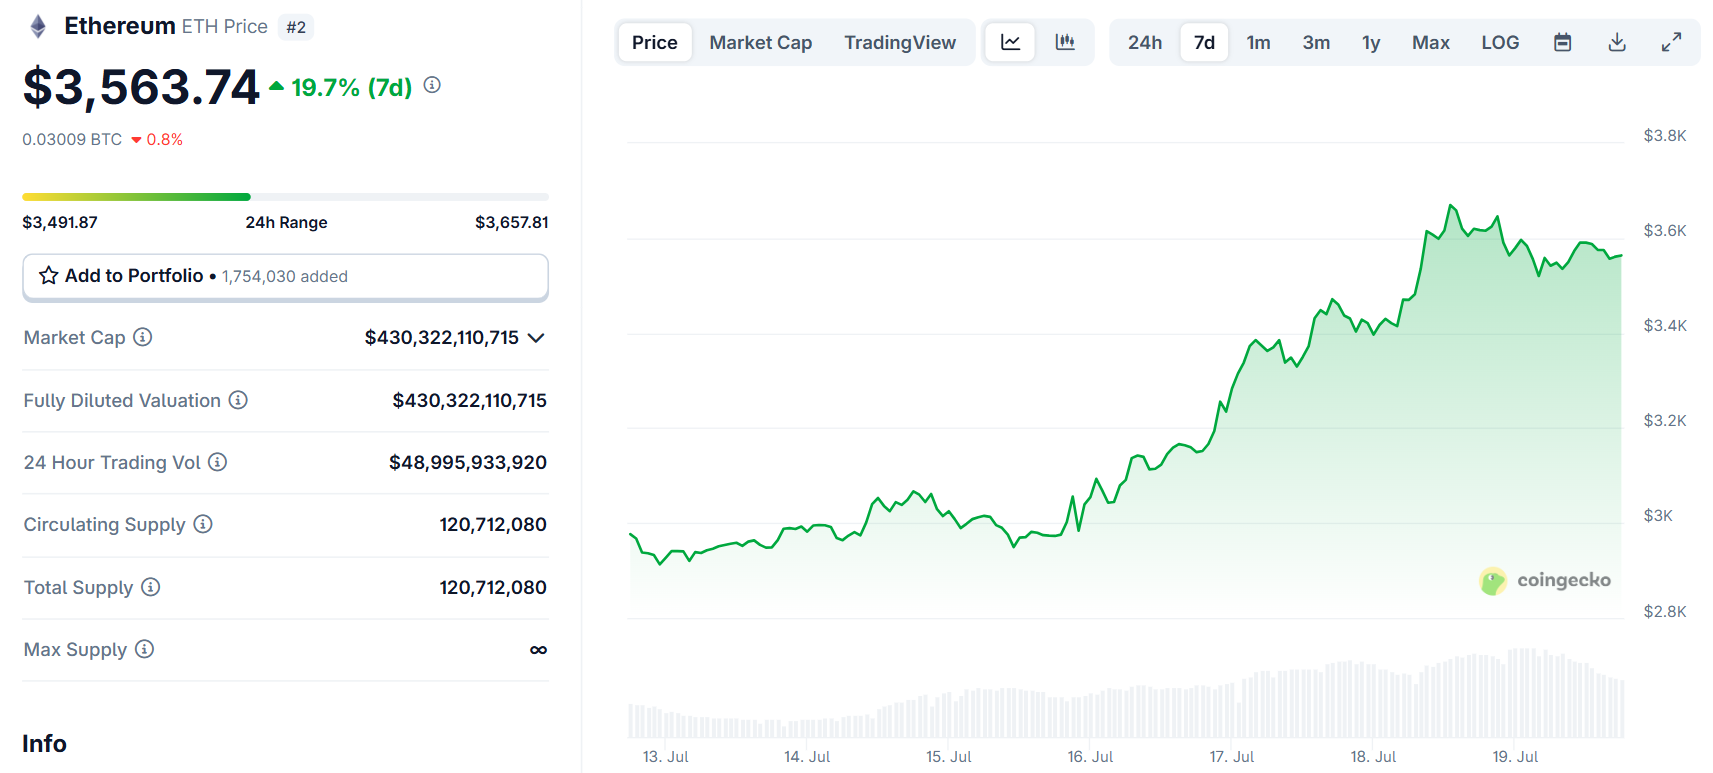Click the 1,754,030 added count text
This screenshot has width=1713, height=773.
pyautogui.click(x=285, y=277)
